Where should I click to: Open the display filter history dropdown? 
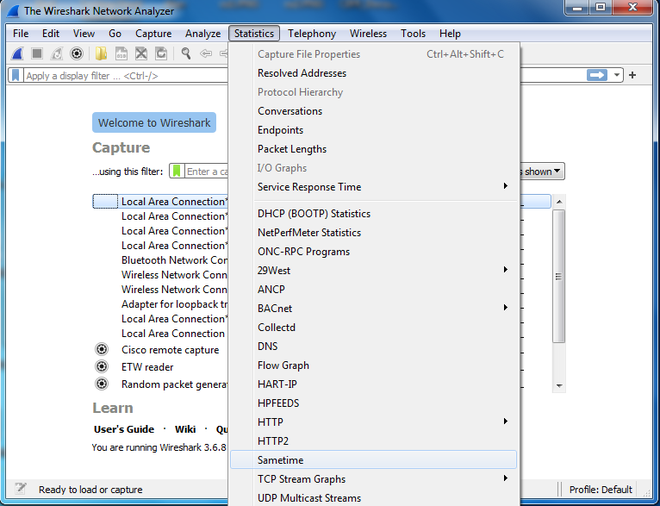[x=616, y=75]
